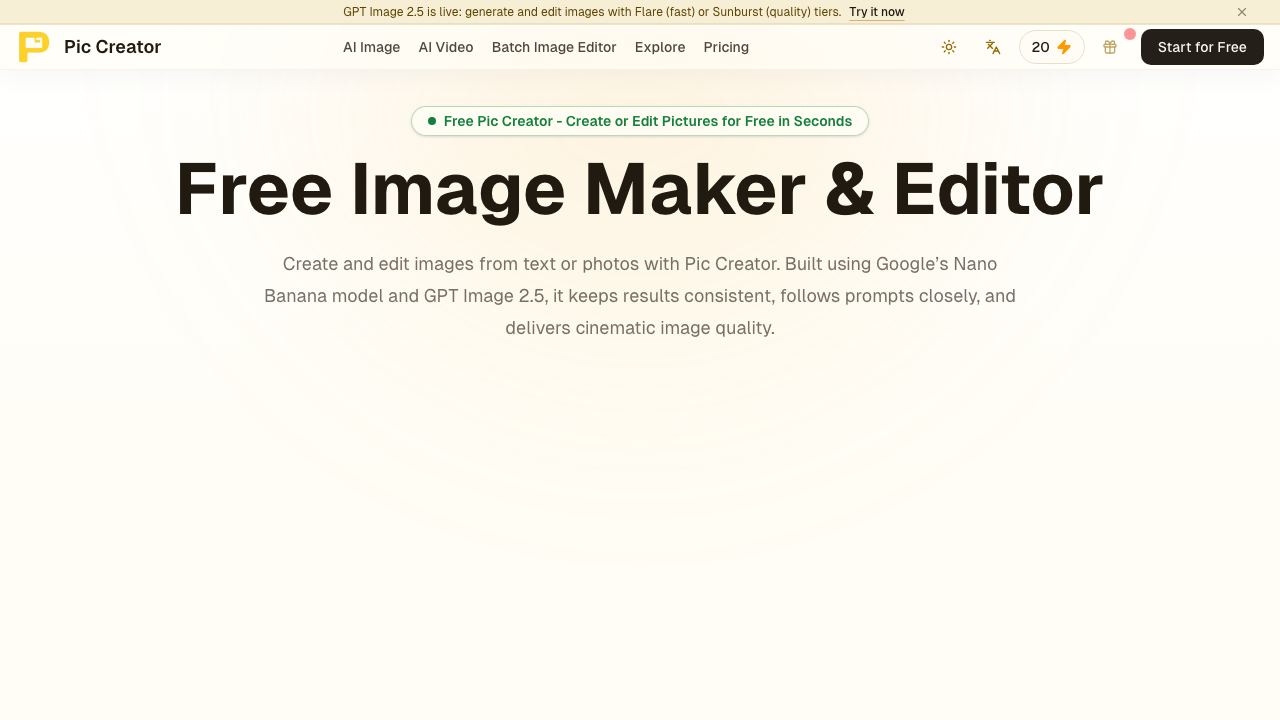Click the lightning bolt credits icon
Image resolution: width=1280 pixels, height=720 pixels.
coord(1064,47)
